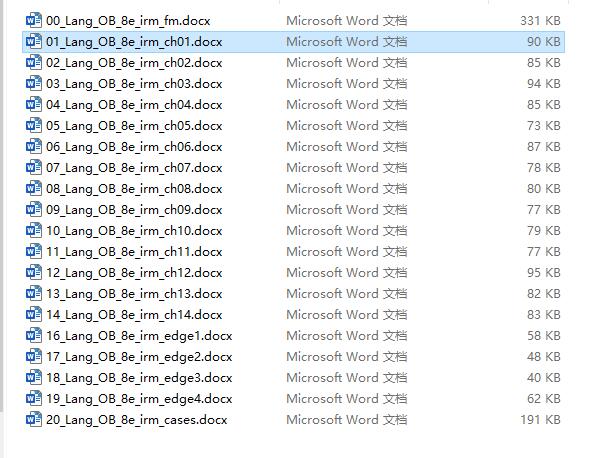The image size is (616, 458).
Task: Select file name 01_Lang_OB_8e_irm_ch01.docx
Action: [134, 42]
